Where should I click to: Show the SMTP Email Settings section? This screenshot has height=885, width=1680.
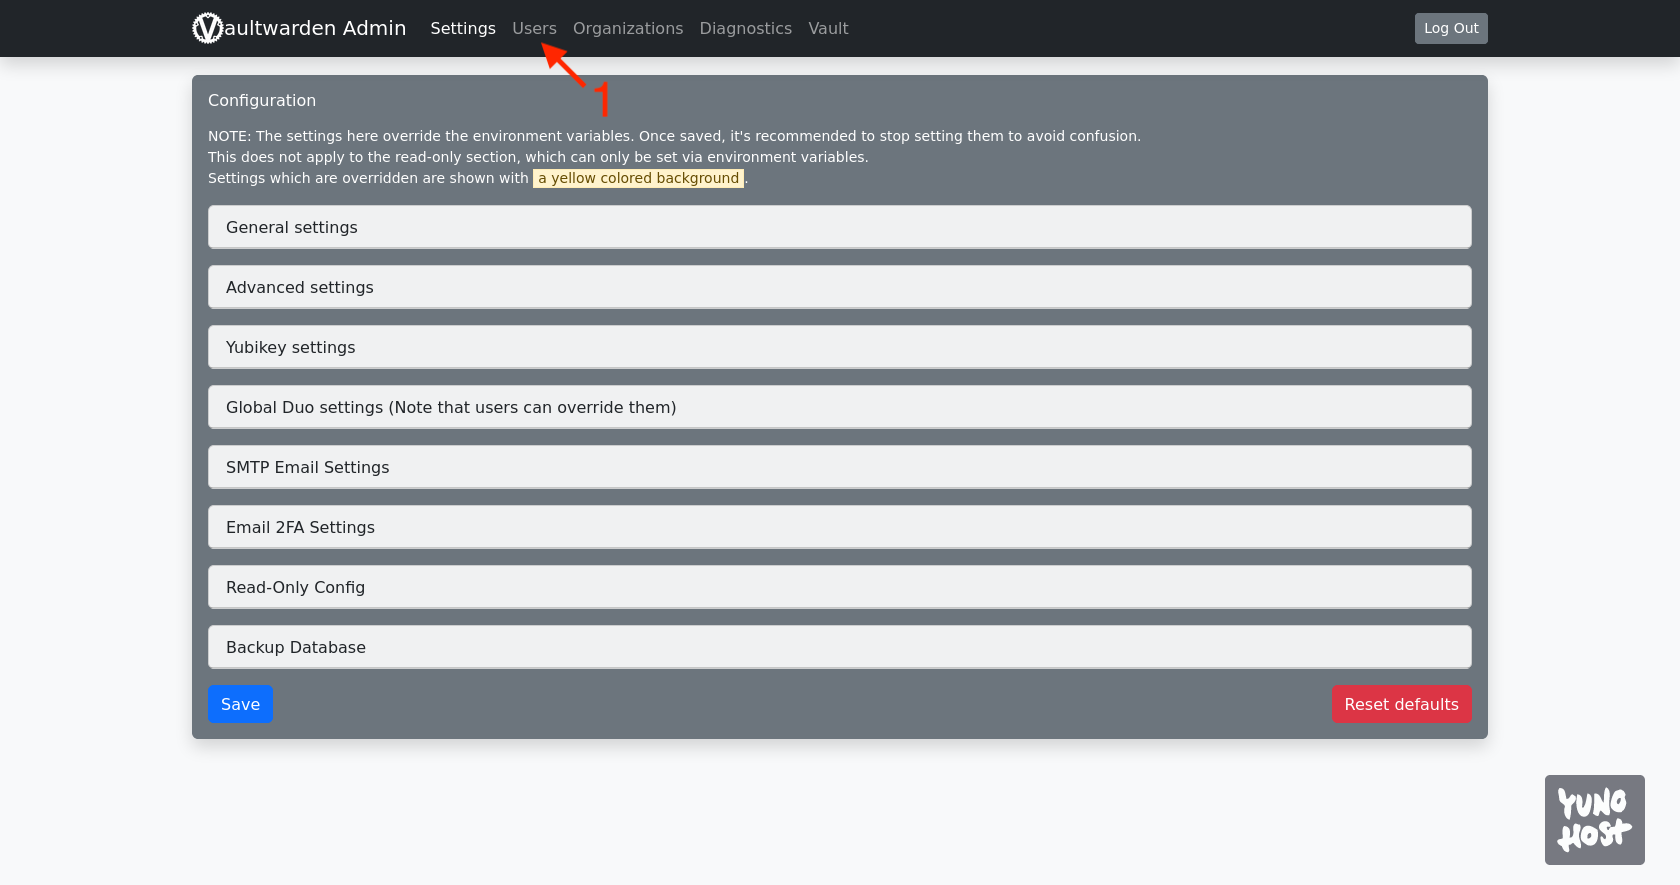pyautogui.click(x=839, y=467)
